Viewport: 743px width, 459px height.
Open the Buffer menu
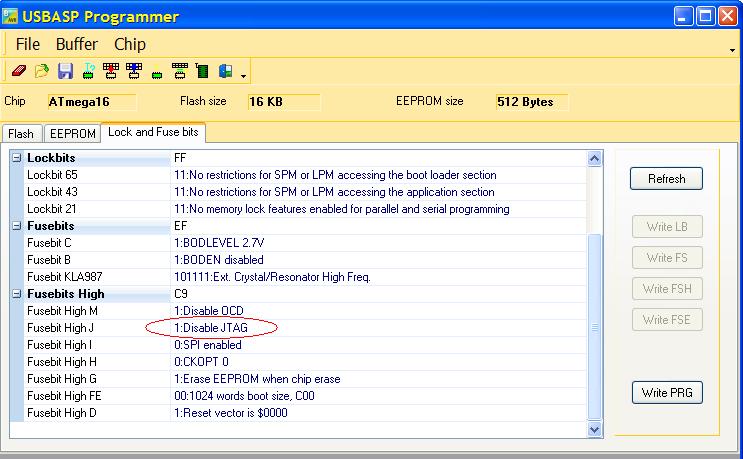pos(77,44)
